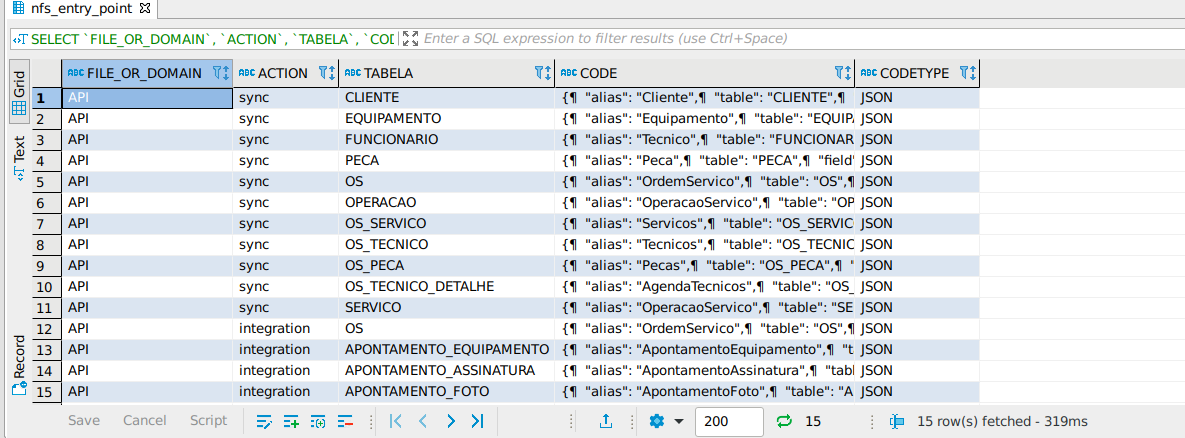Select the OS_TECNICO_DETALHE cell
This screenshot has width=1185, height=438.
(x=447, y=286)
